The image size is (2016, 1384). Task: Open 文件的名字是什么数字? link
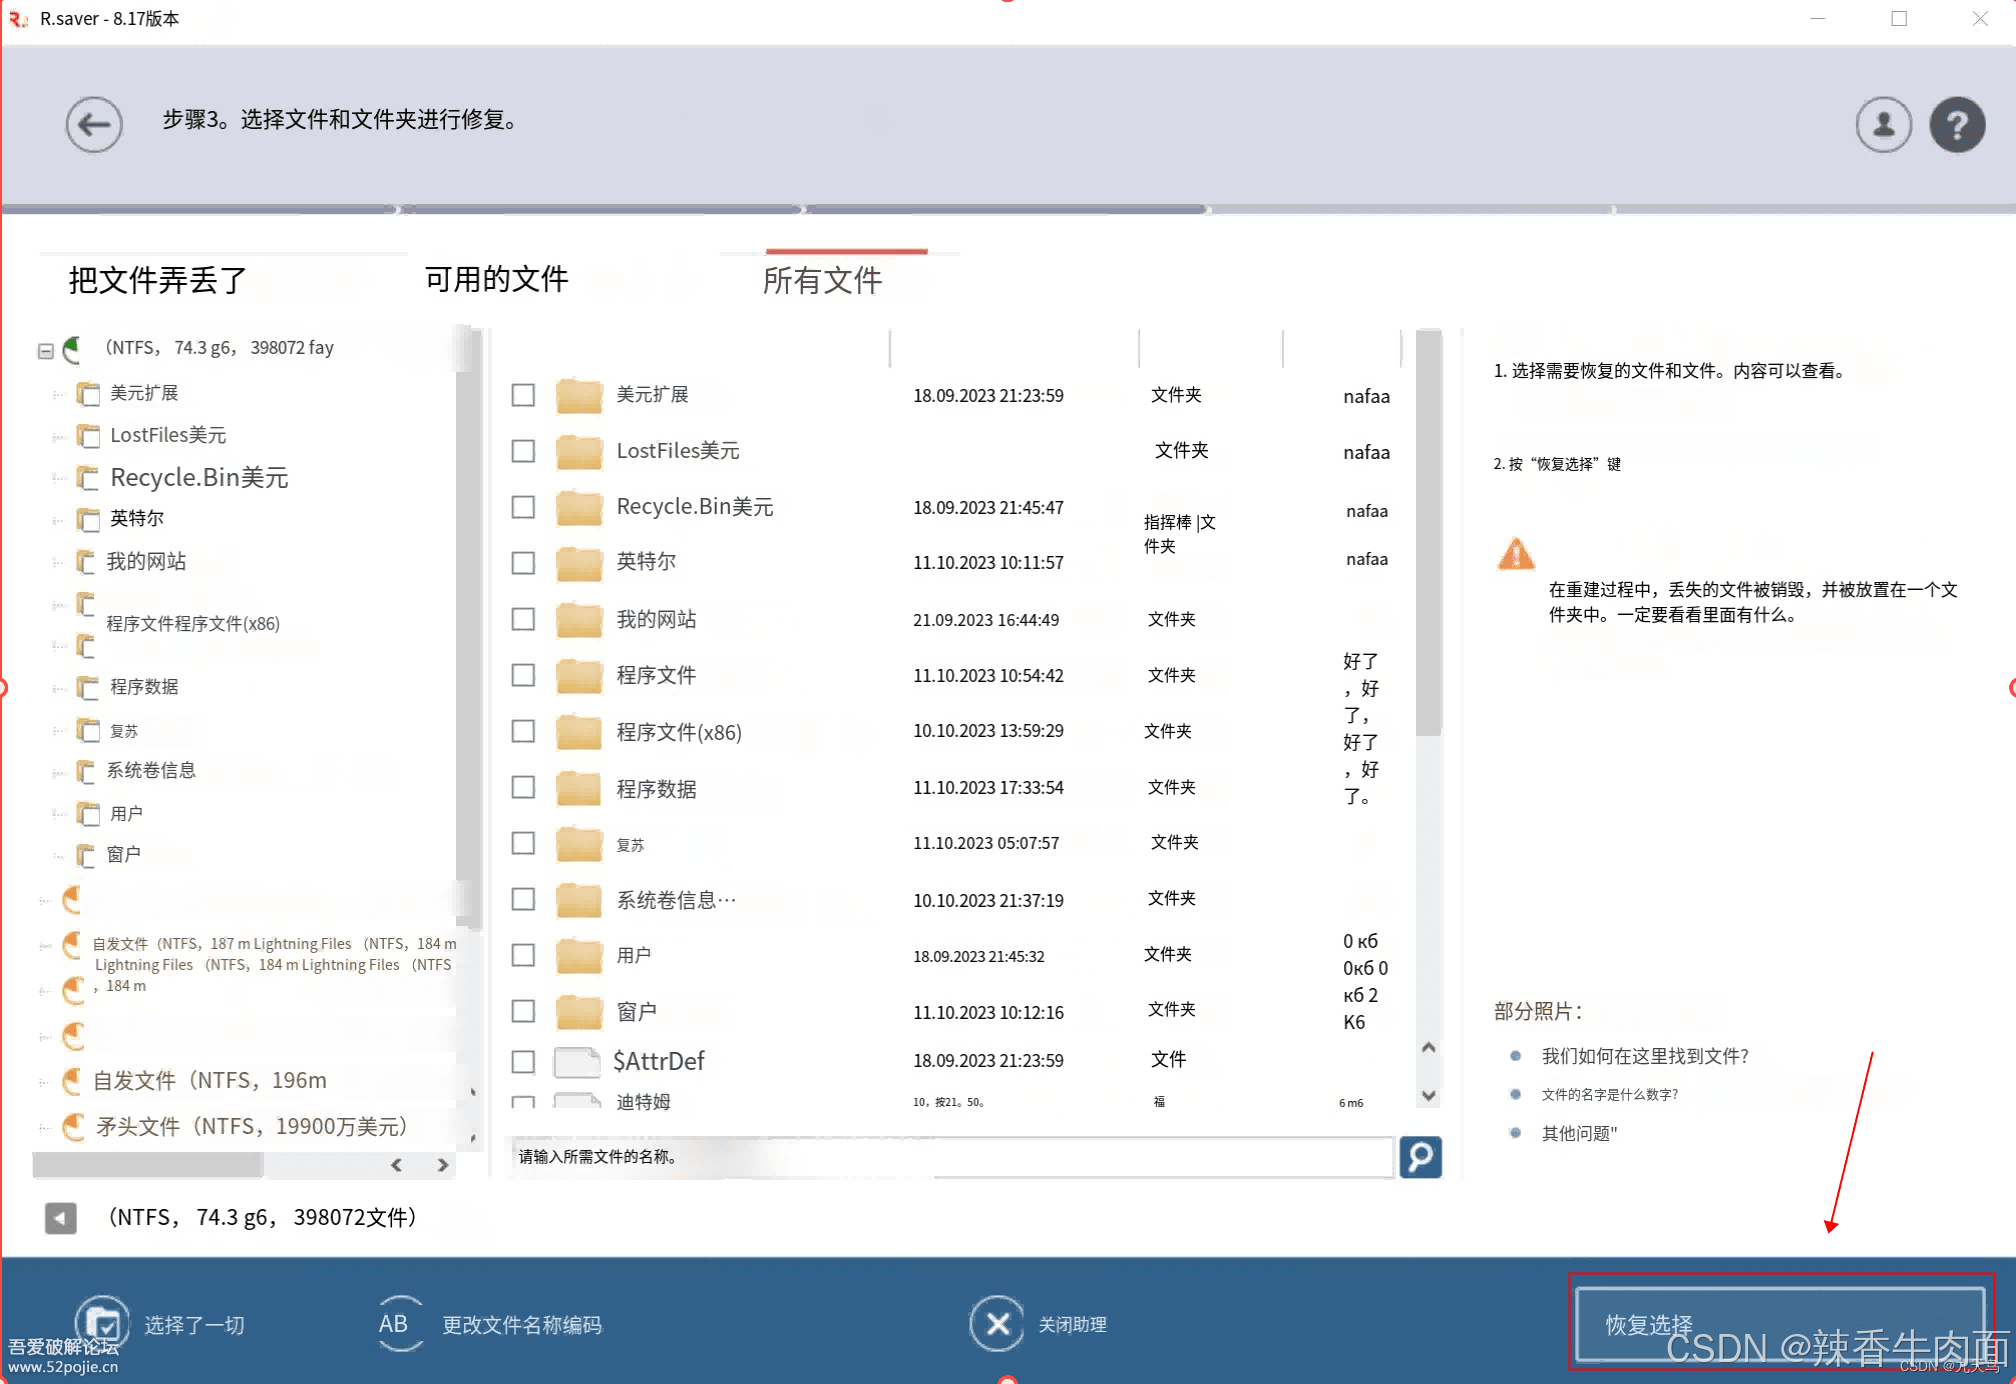point(1609,1095)
